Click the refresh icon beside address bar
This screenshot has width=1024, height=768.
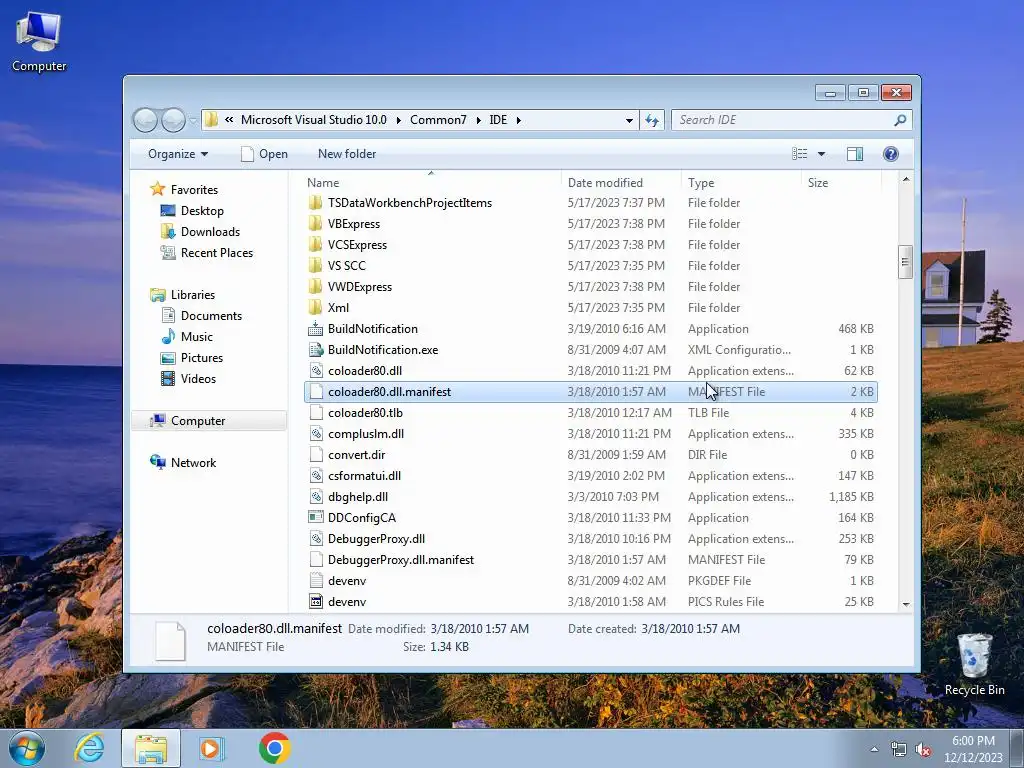click(652, 120)
